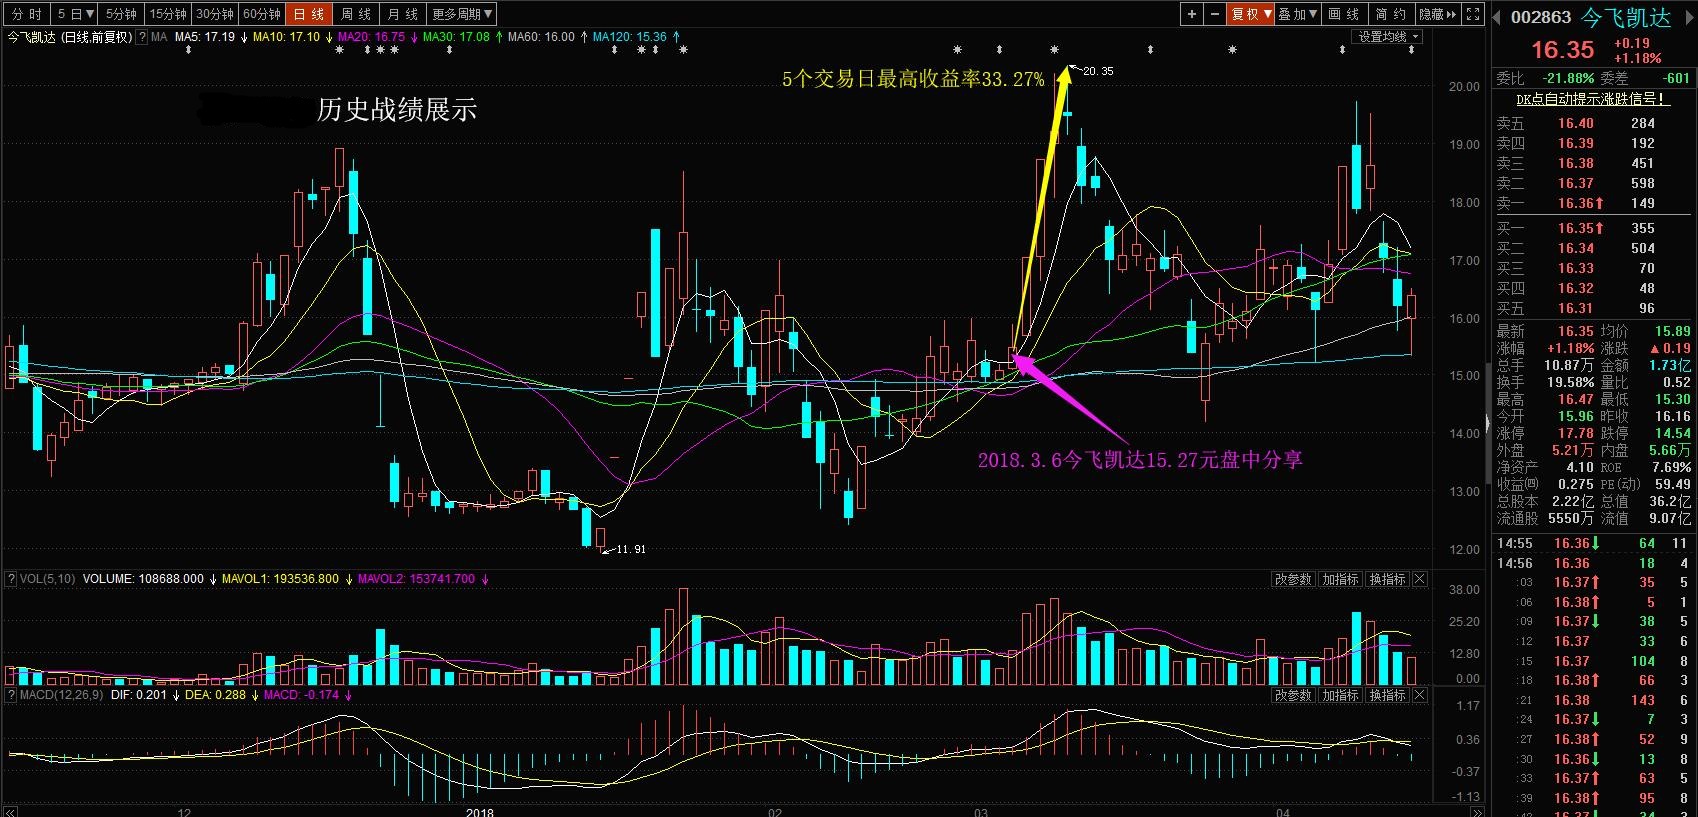
Task: Click the 总市值 36.2亿 value
Action: tap(1669, 501)
